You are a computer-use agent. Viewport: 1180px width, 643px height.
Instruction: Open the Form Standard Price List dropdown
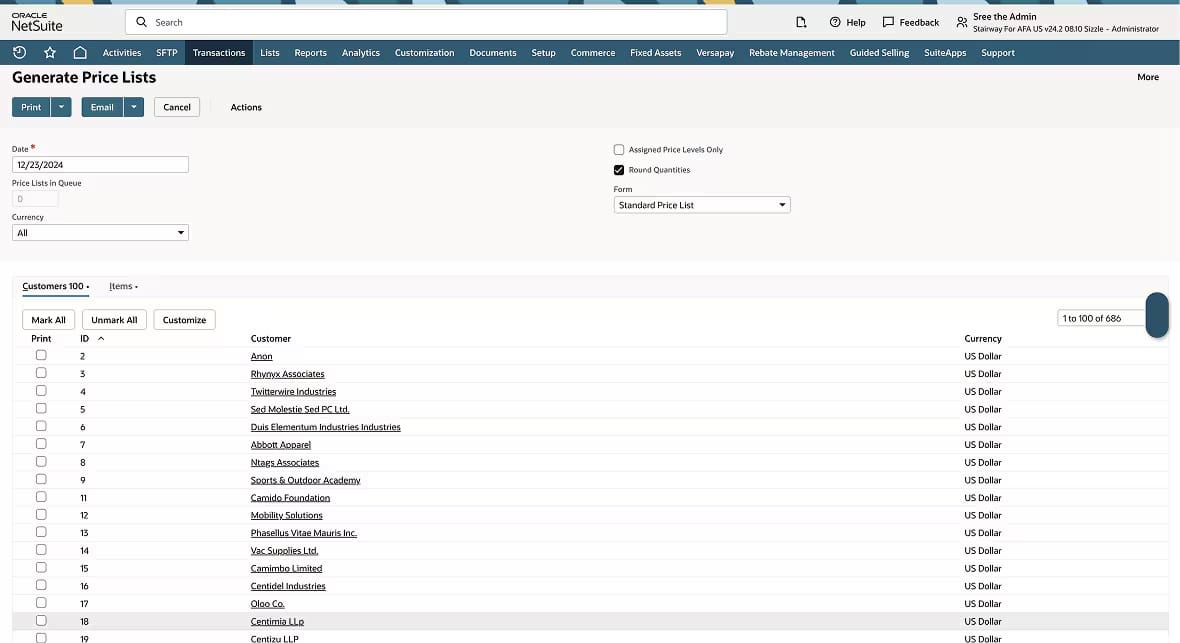(x=701, y=205)
